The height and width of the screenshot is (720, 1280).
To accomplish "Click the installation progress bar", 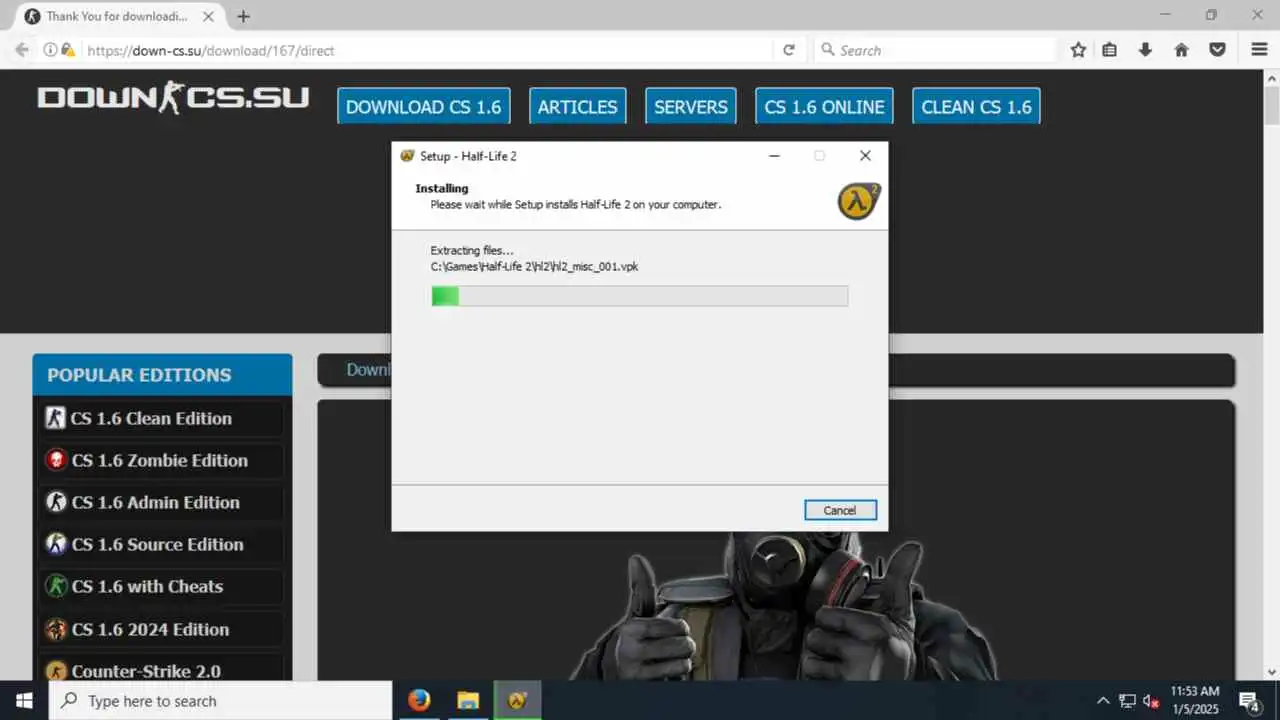I will 640,296.
